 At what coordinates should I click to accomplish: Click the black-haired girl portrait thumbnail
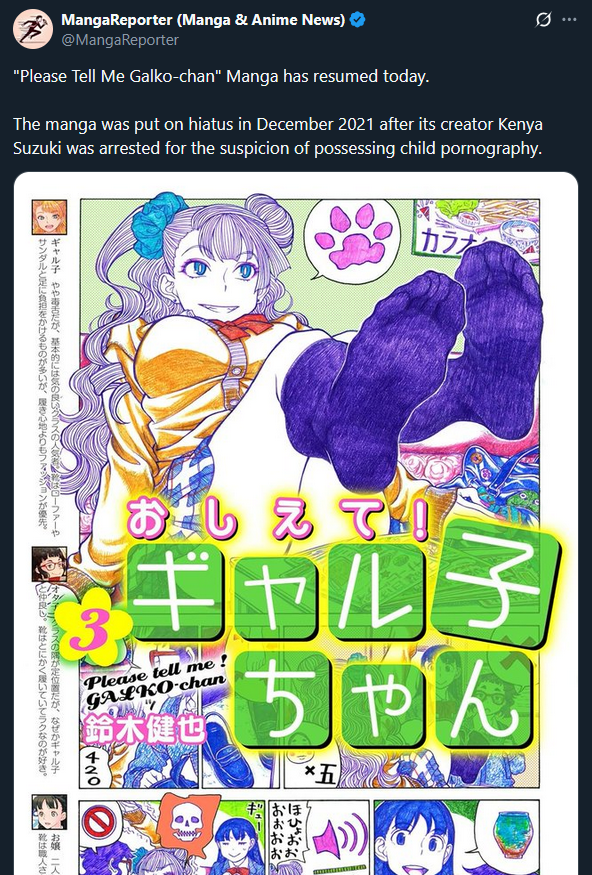pyautogui.click(x=49, y=812)
